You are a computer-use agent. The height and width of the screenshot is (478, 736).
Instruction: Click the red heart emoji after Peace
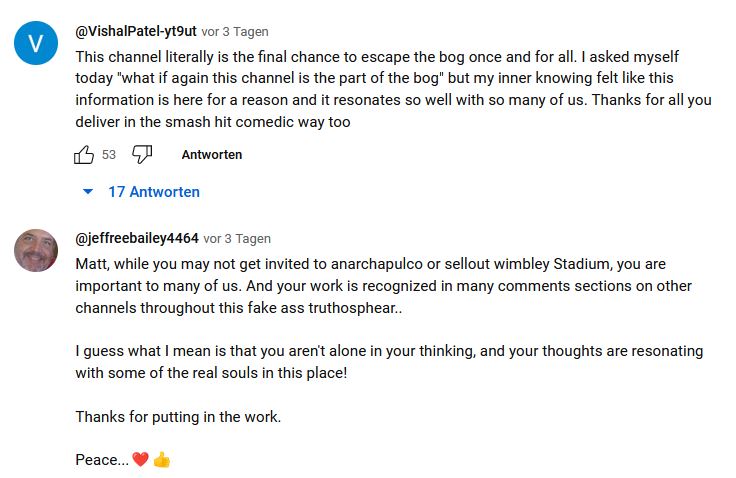click(141, 460)
